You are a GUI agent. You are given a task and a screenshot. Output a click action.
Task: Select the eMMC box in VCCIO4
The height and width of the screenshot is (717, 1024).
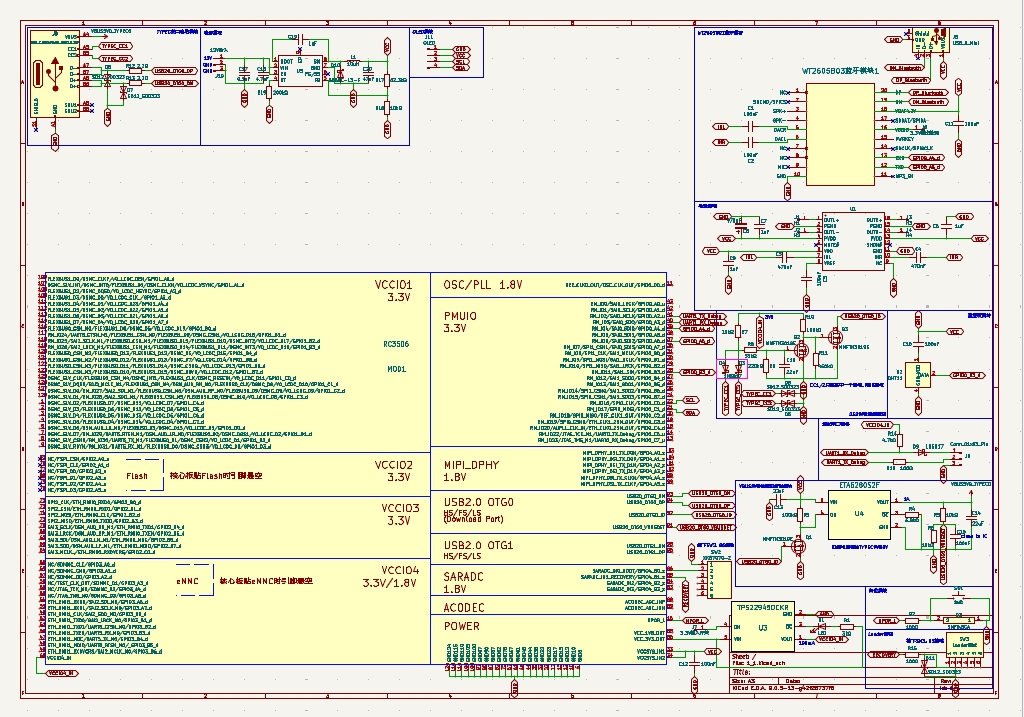(x=188, y=580)
